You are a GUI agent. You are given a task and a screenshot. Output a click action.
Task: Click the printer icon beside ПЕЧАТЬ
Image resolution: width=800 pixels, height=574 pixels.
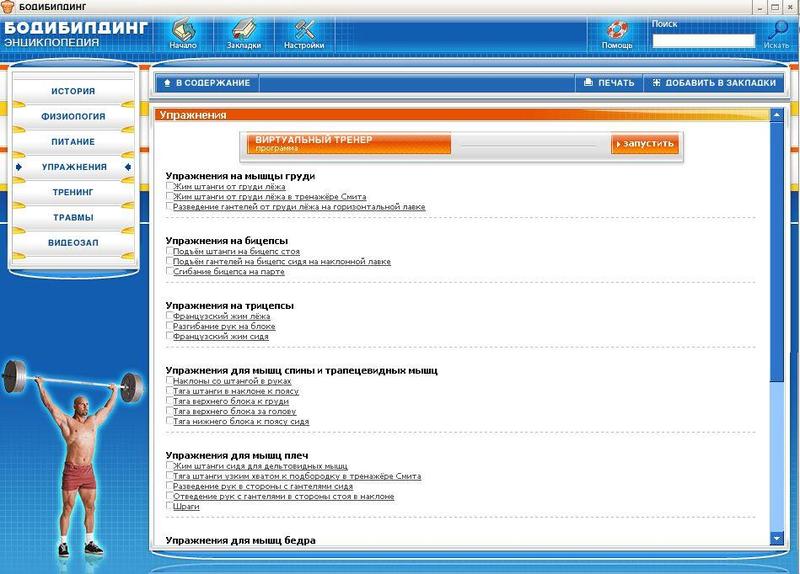coord(588,82)
